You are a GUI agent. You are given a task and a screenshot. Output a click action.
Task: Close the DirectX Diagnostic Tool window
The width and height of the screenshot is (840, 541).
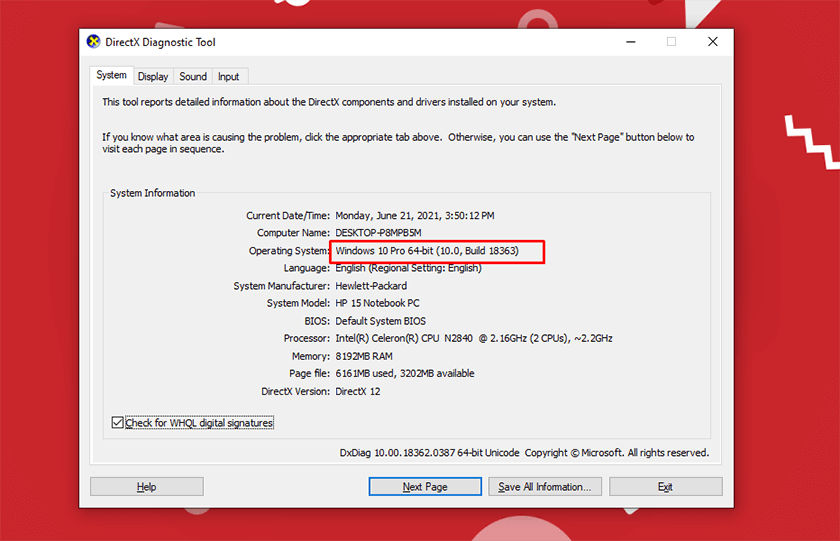pos(712,42)
